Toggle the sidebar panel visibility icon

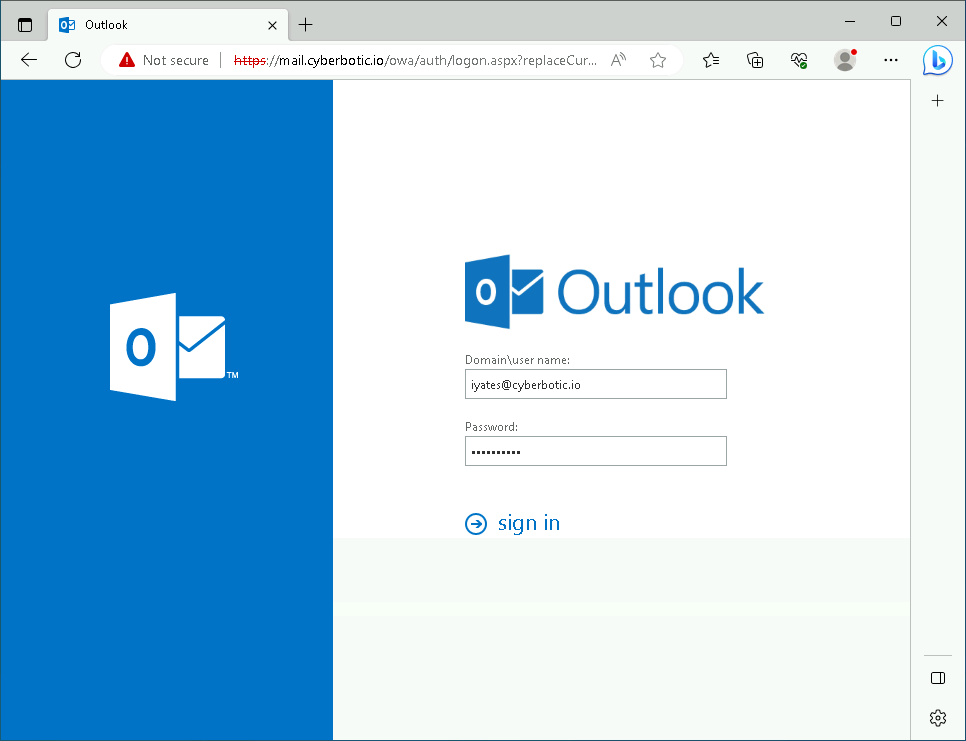tap(937, 678)
